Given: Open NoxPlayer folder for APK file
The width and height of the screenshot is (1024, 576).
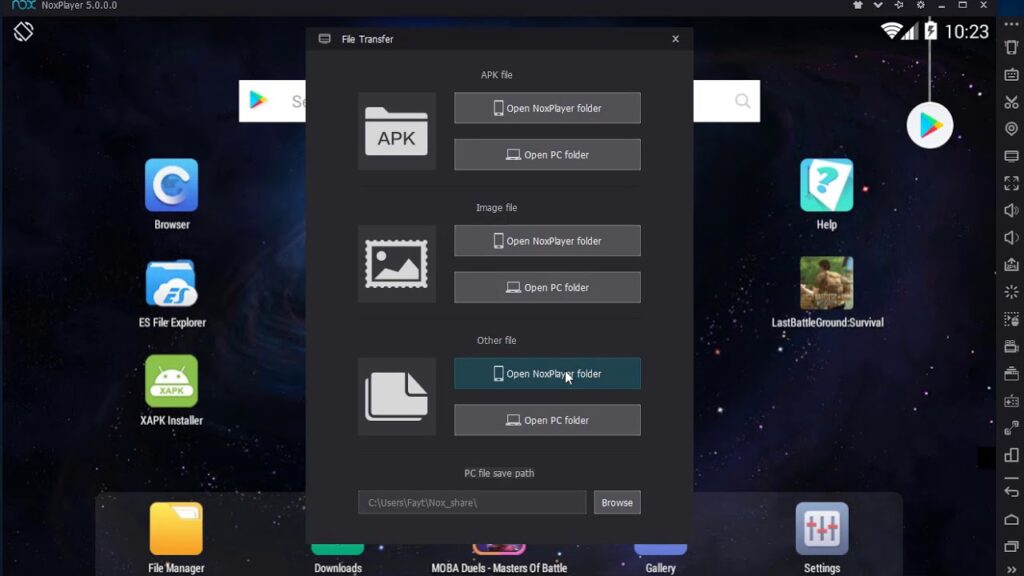Looking at the screenshot, I should [547, 108].
